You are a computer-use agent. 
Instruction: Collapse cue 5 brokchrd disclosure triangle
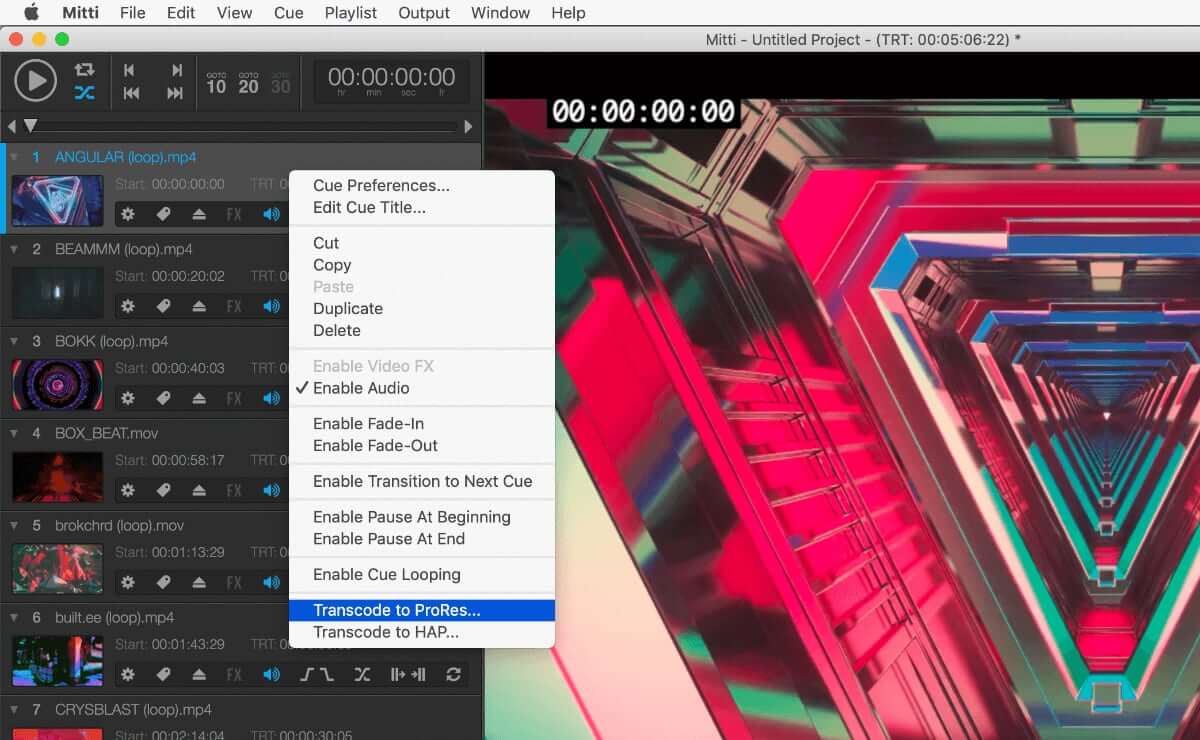14,525
